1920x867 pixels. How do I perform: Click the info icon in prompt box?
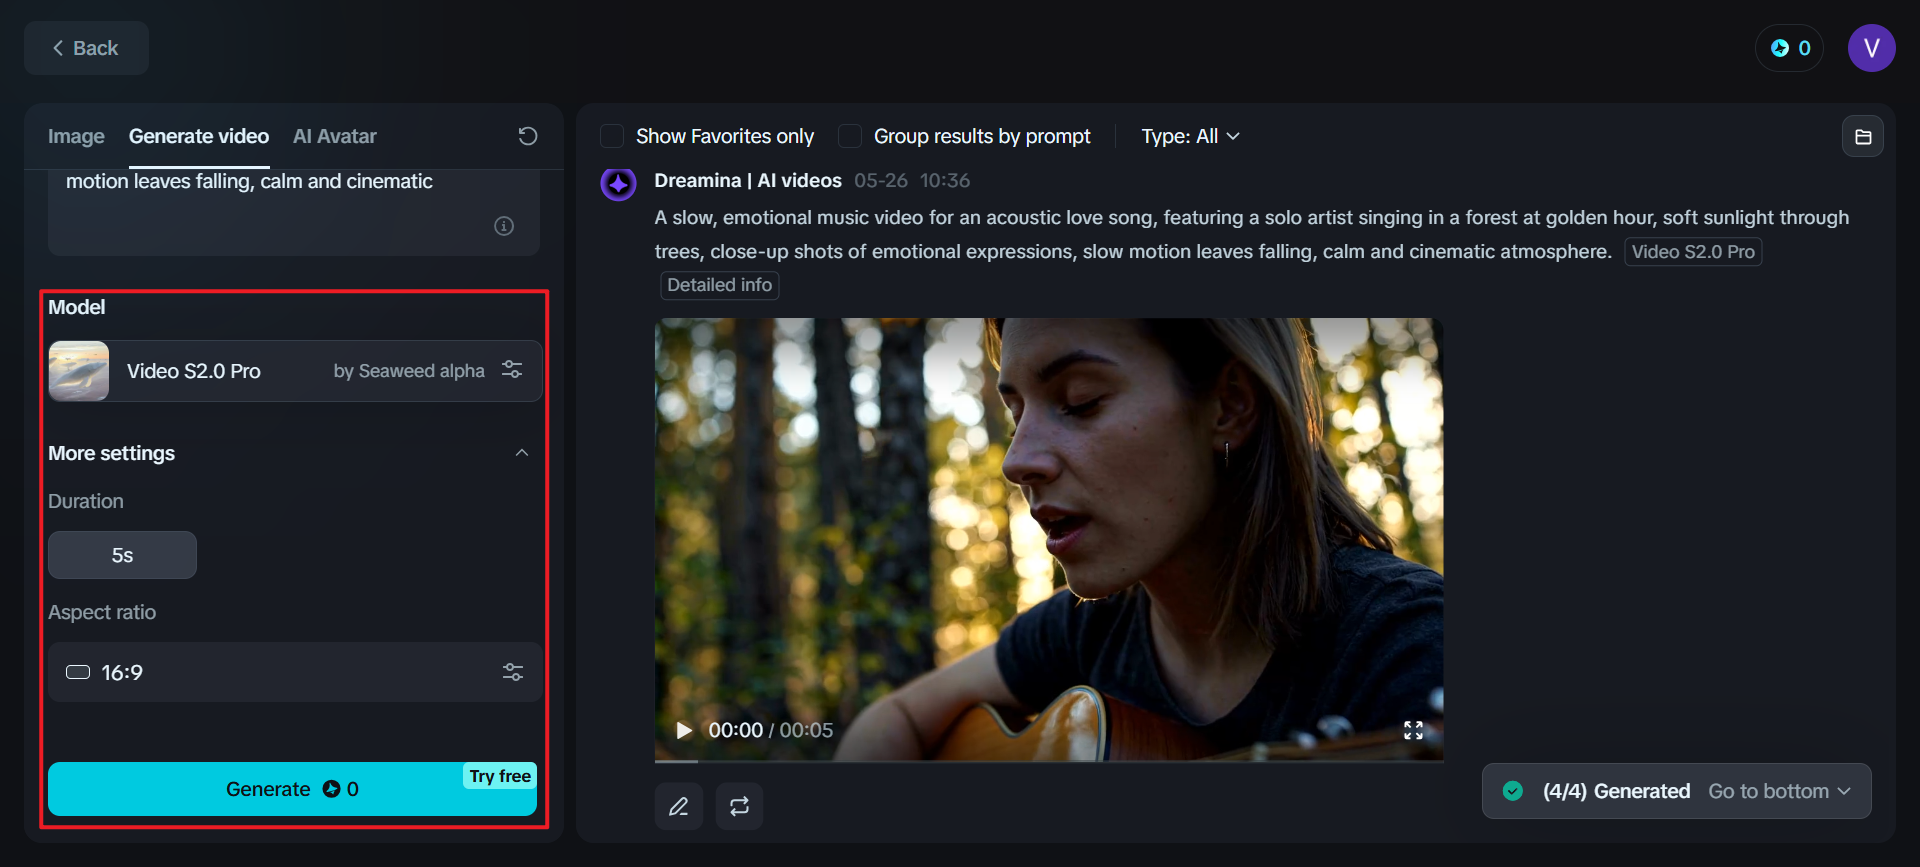pos(504,226)
